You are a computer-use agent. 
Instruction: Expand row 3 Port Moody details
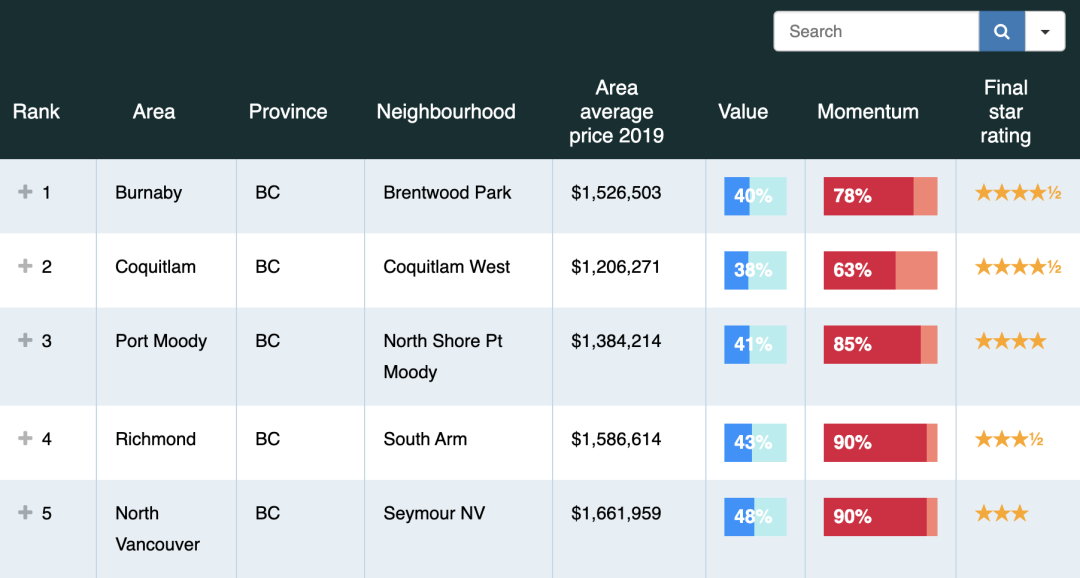pos(25,340)
